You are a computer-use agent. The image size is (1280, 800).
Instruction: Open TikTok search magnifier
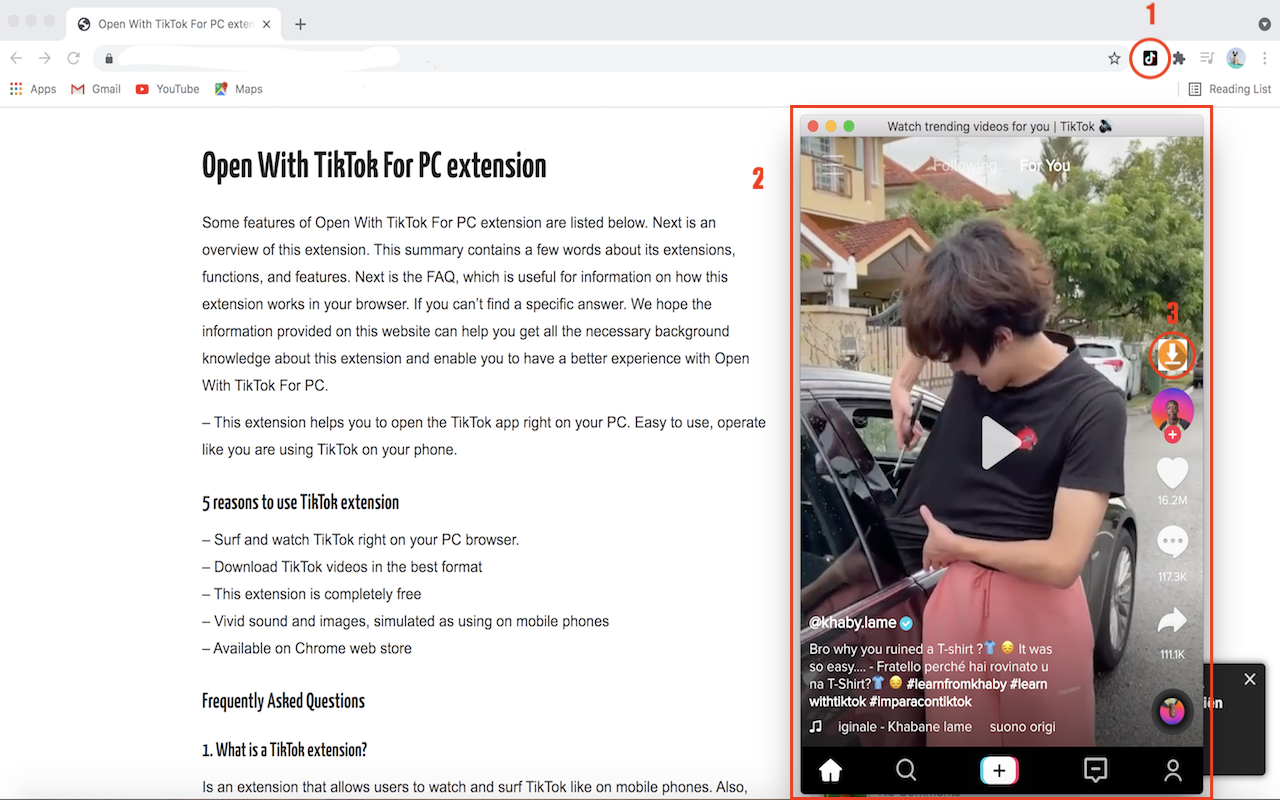pyautogui.click(x=906, y=770)
